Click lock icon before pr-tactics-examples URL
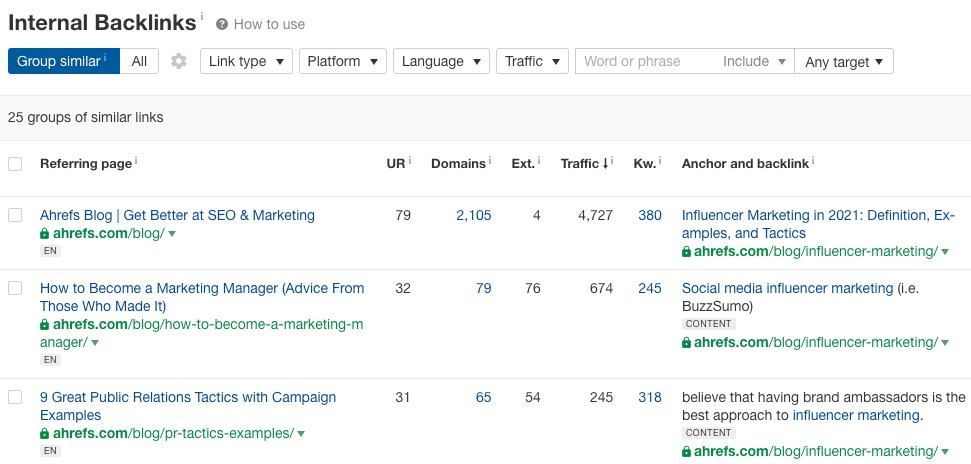 (x=44, y=434)
